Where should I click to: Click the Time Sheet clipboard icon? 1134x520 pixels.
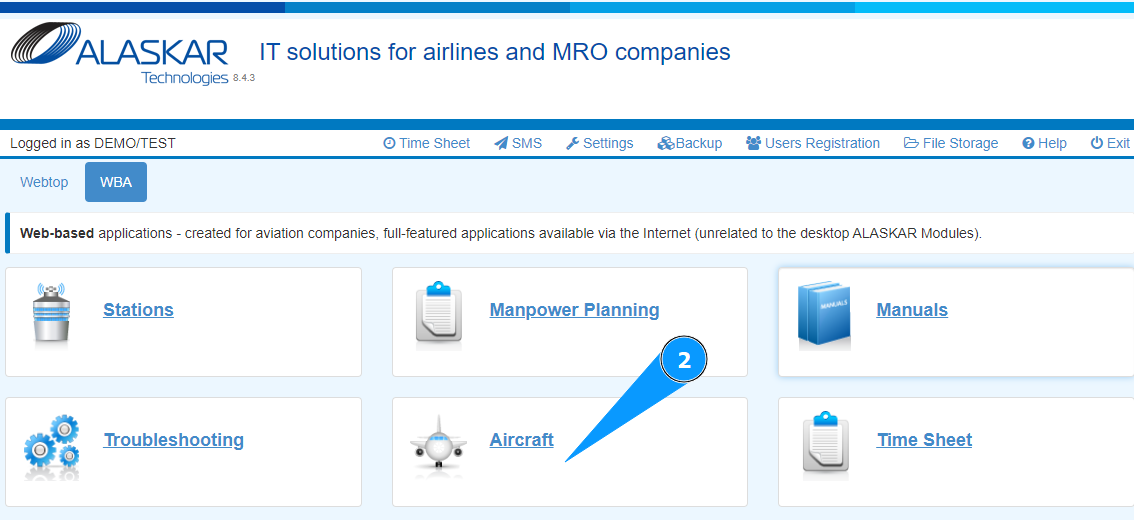825,445
